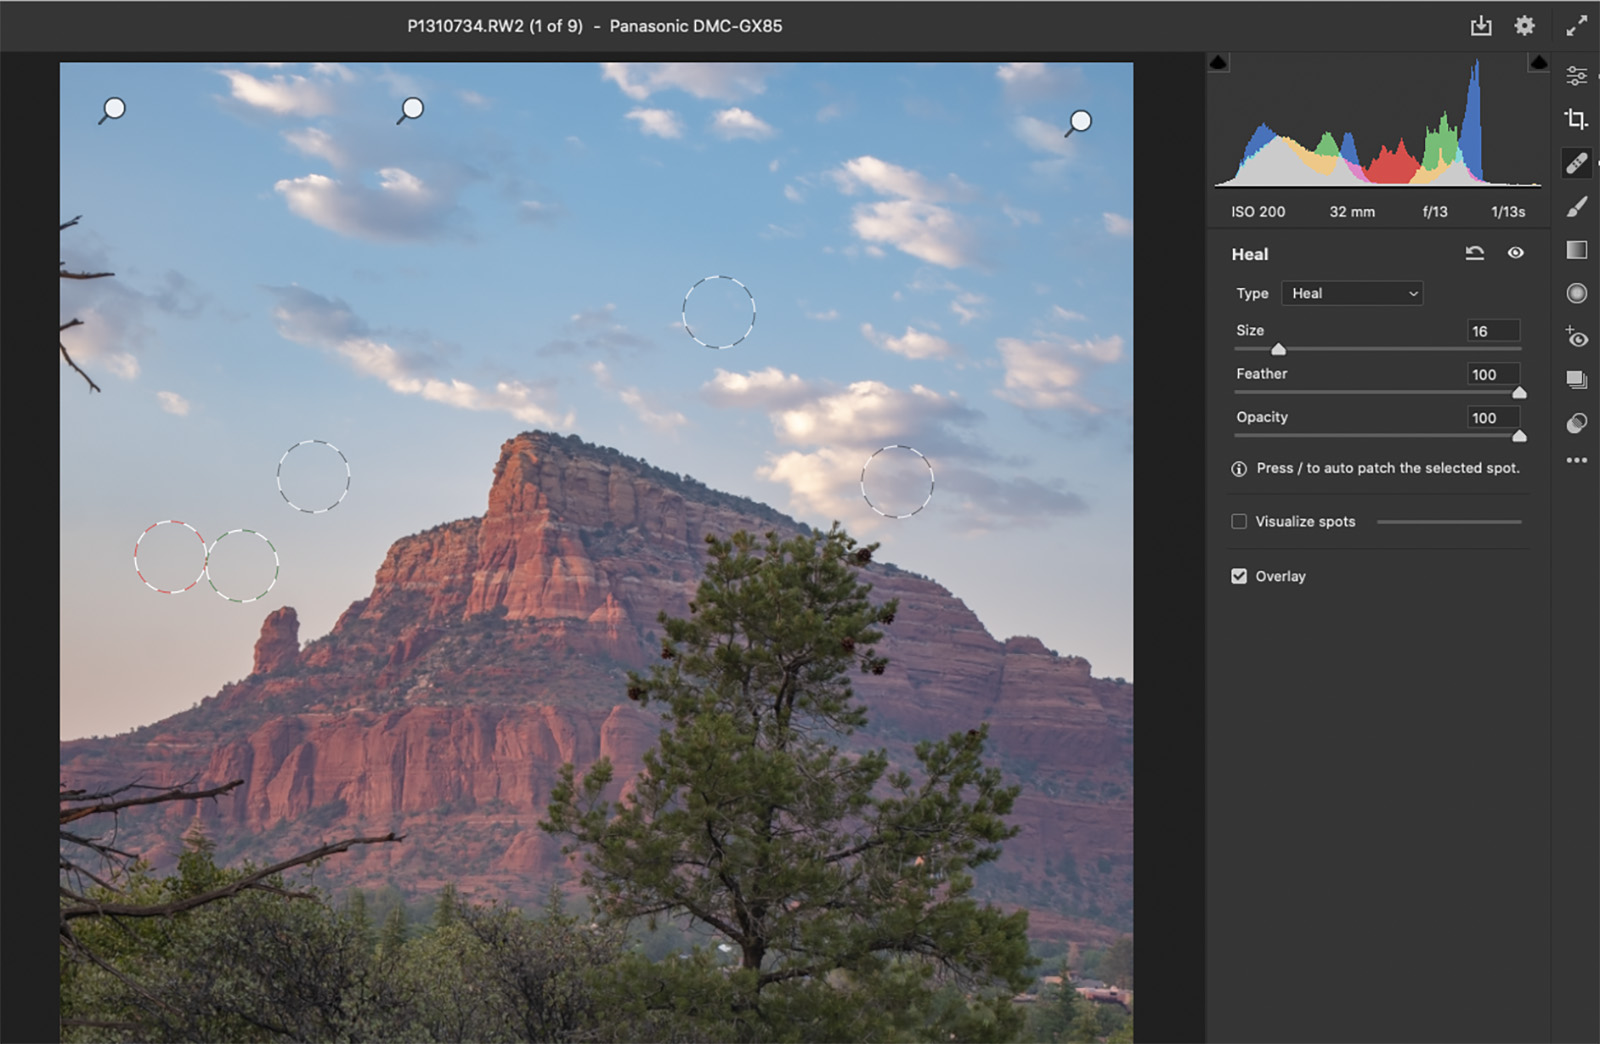Uncheck the Overlay checkbox
The height and width of the screenshot is (1044, 1600).
tap(1239, 576)
